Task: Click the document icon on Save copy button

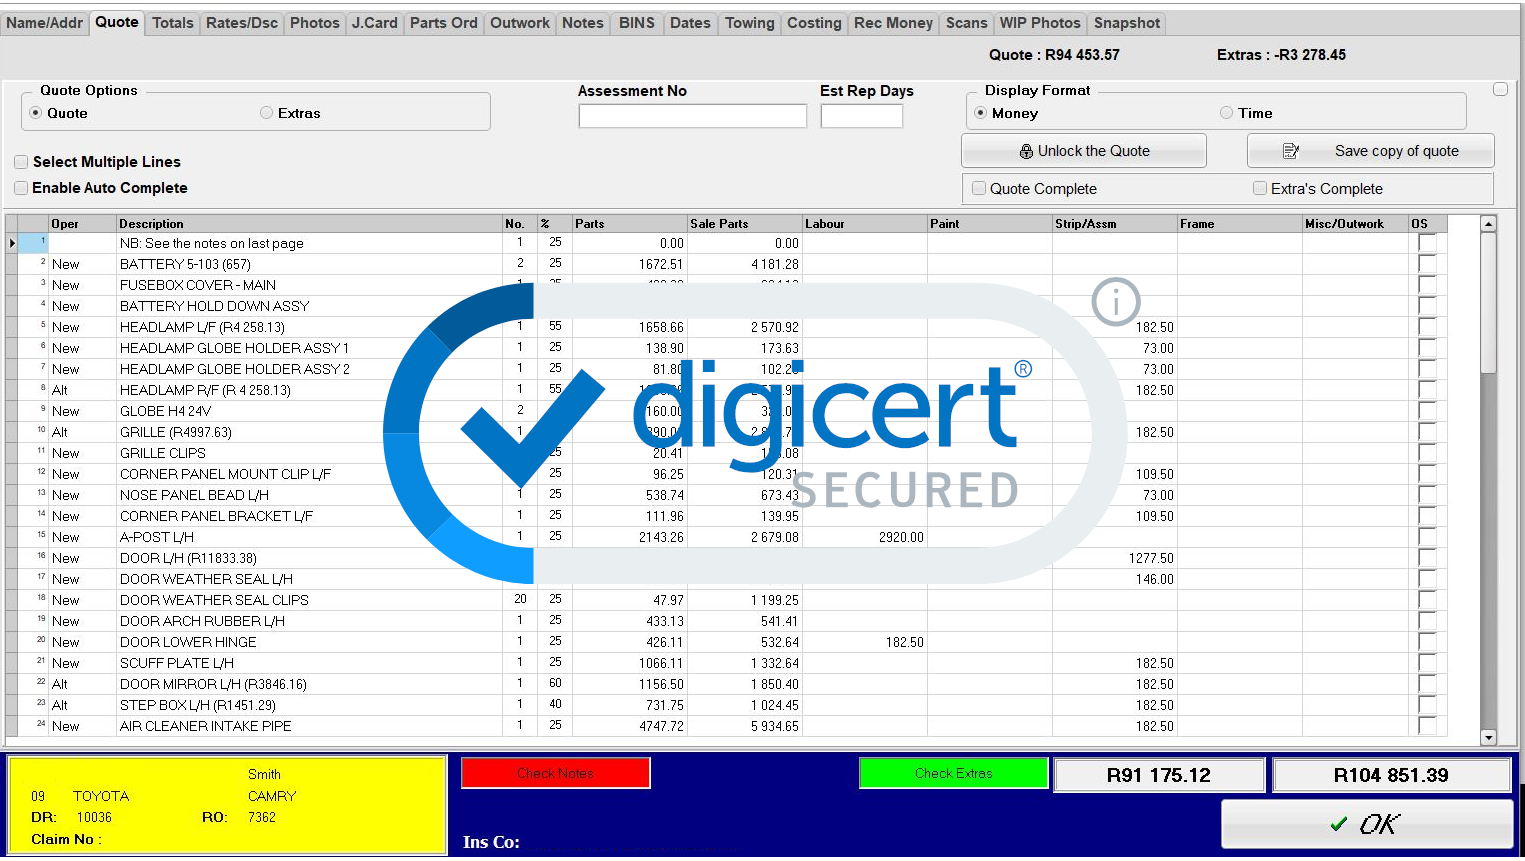Action: click(x=1291, y=151)
